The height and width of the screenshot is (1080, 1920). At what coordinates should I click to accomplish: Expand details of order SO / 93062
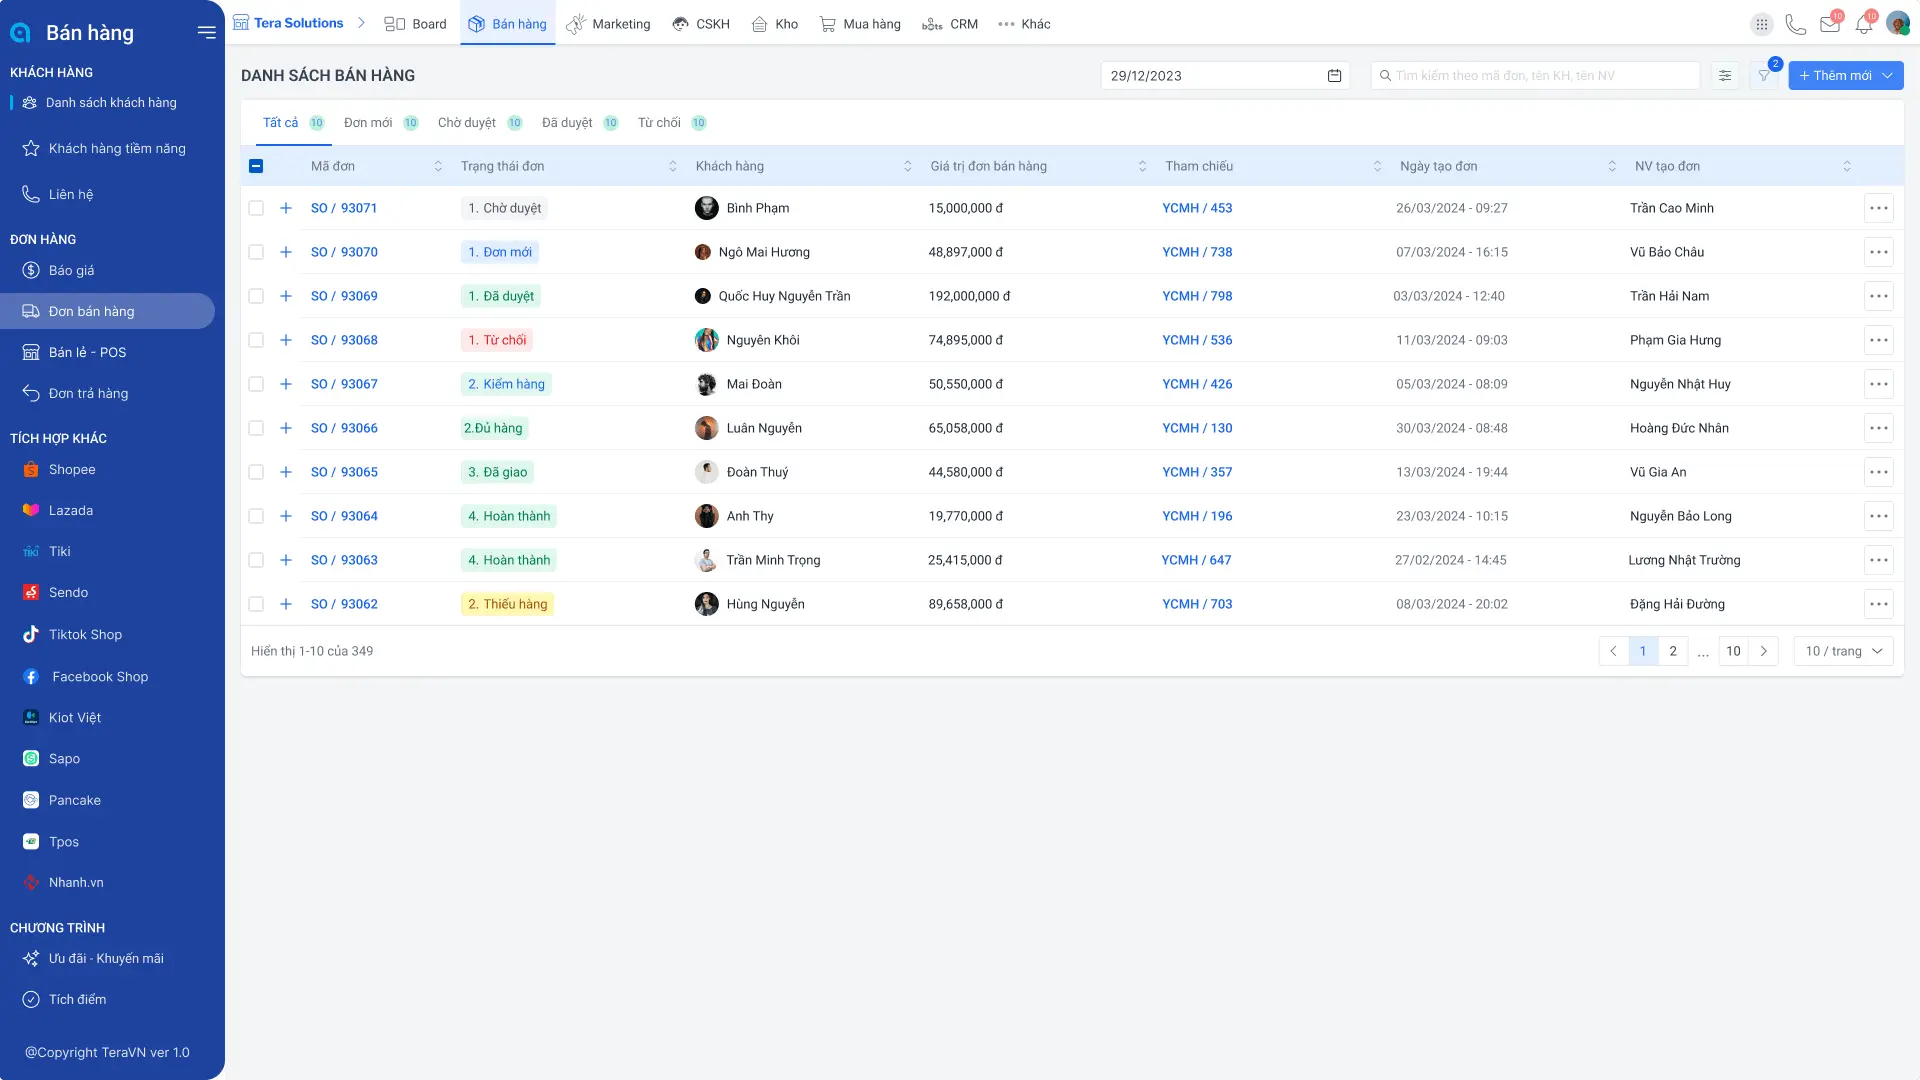click(286, 604)
